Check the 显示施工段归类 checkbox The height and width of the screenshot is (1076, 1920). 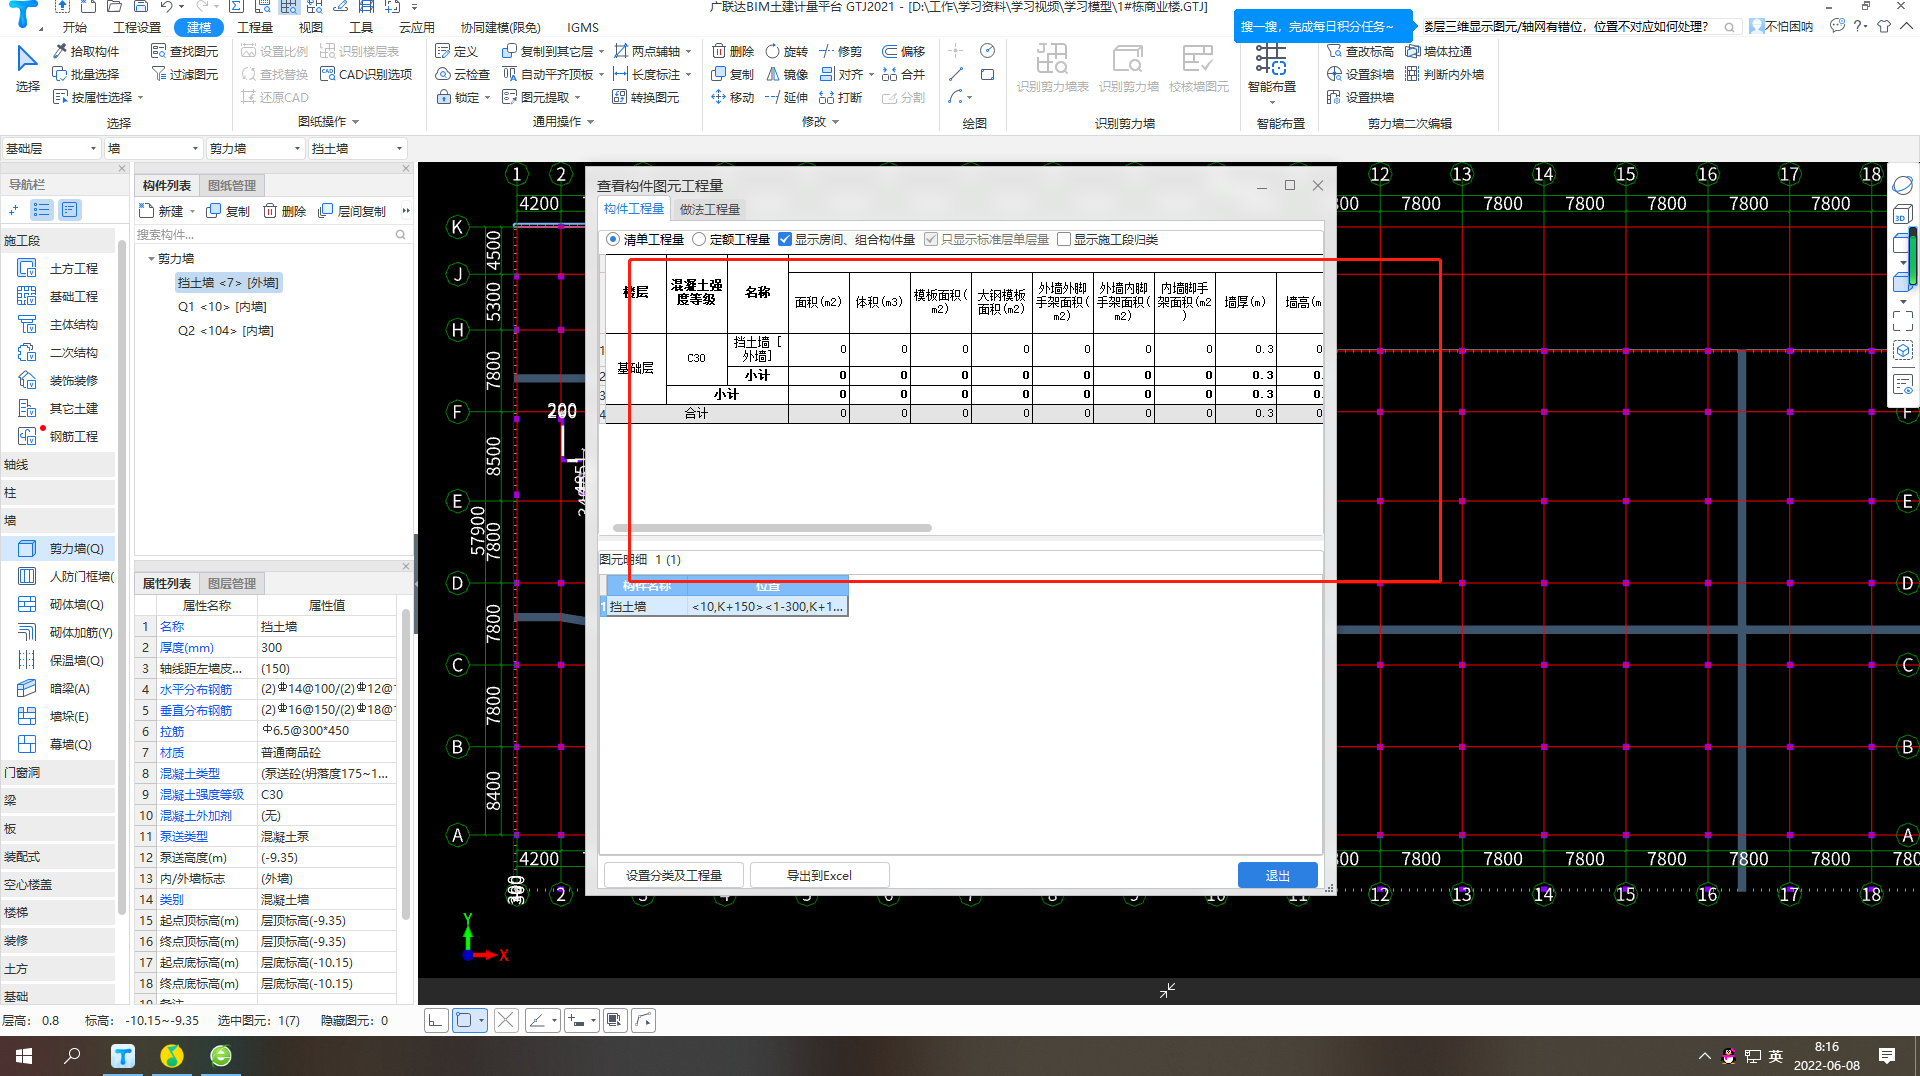[x=1064, y=240]
